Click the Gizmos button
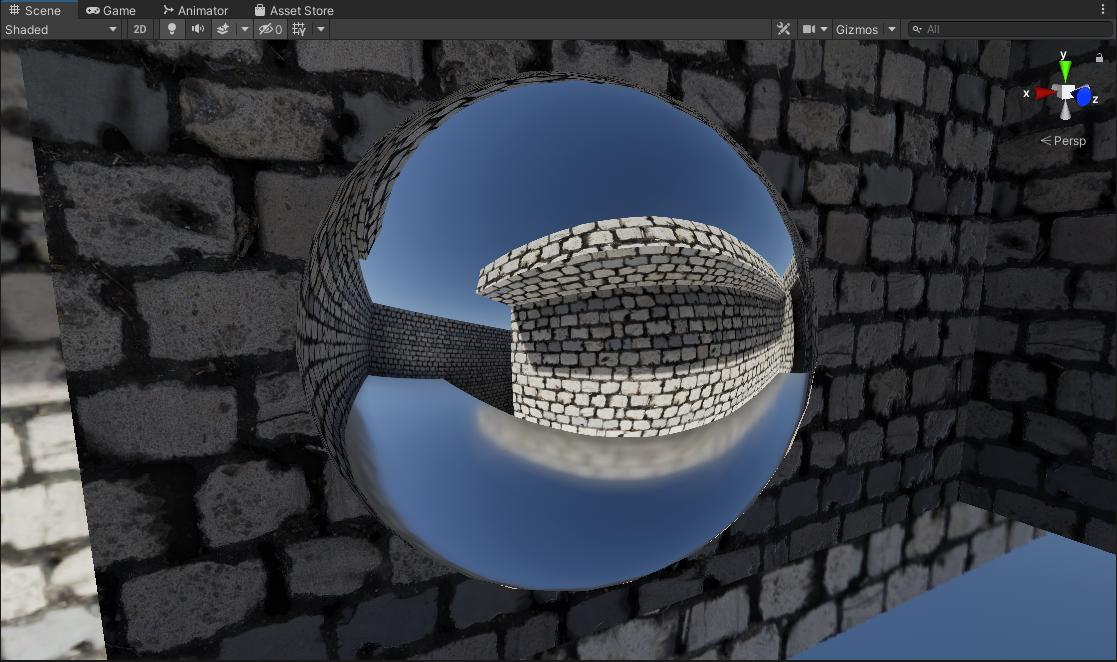 (857, 29)
